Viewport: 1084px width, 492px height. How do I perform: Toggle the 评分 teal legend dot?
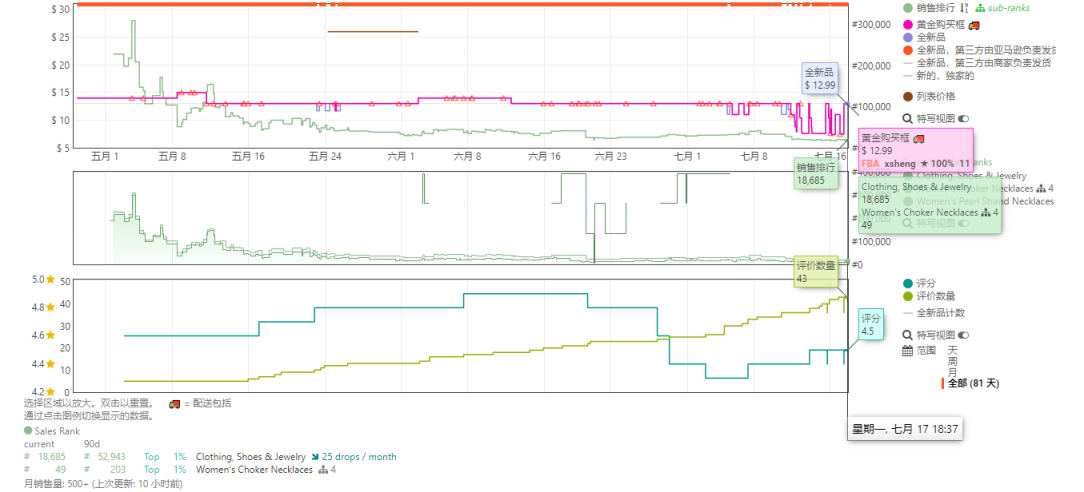(x=908, y=283)
